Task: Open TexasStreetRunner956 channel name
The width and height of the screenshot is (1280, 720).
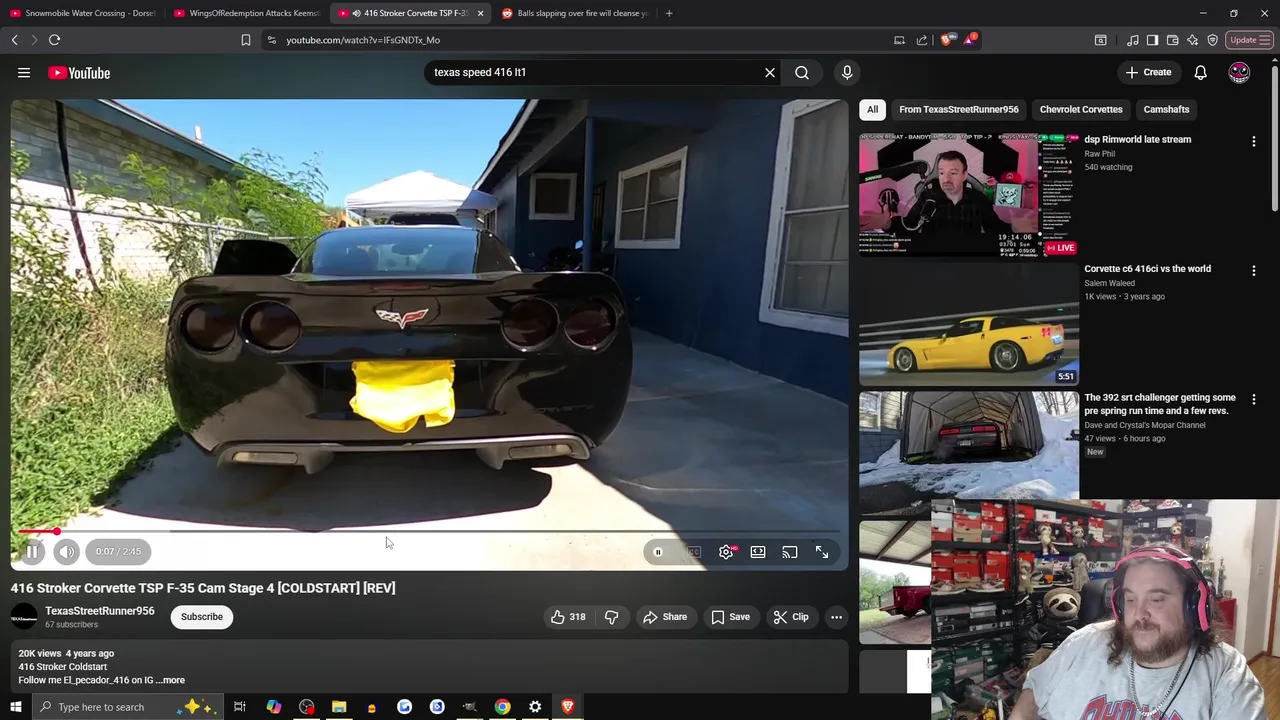Action: point(100,611)
